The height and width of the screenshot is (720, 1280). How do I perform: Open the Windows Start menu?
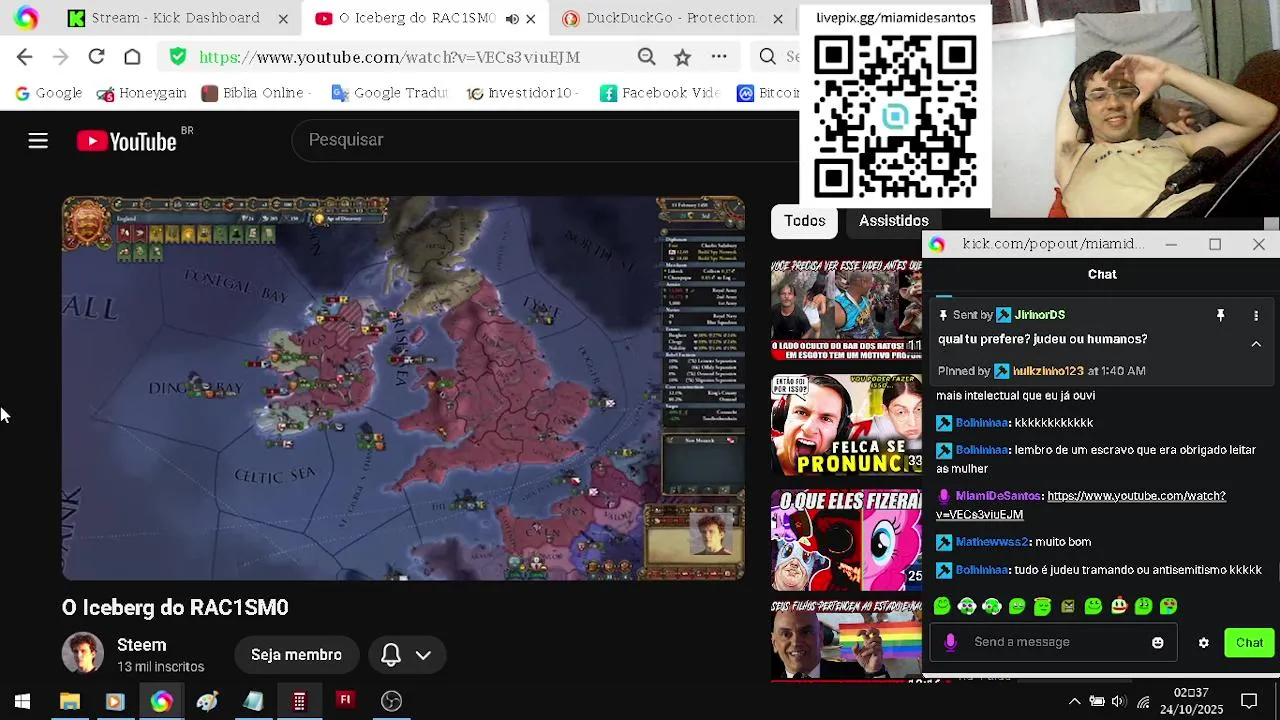click(x=22, y=701)
